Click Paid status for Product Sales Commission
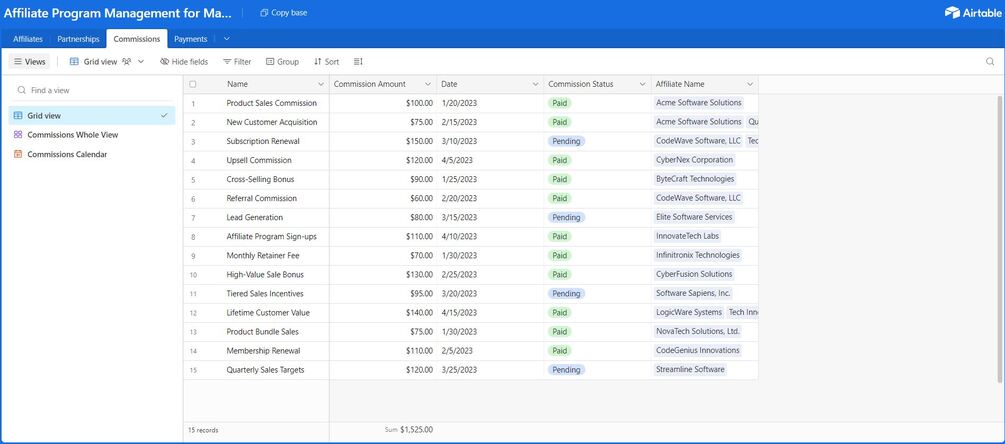Screen dimensions: 1005x444 [x=560, y=103]
